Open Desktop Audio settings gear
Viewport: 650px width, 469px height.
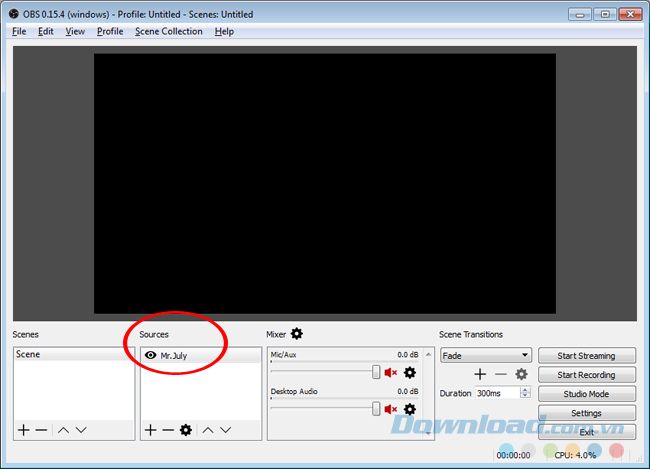pyautogui.click(x=410, y=409)
